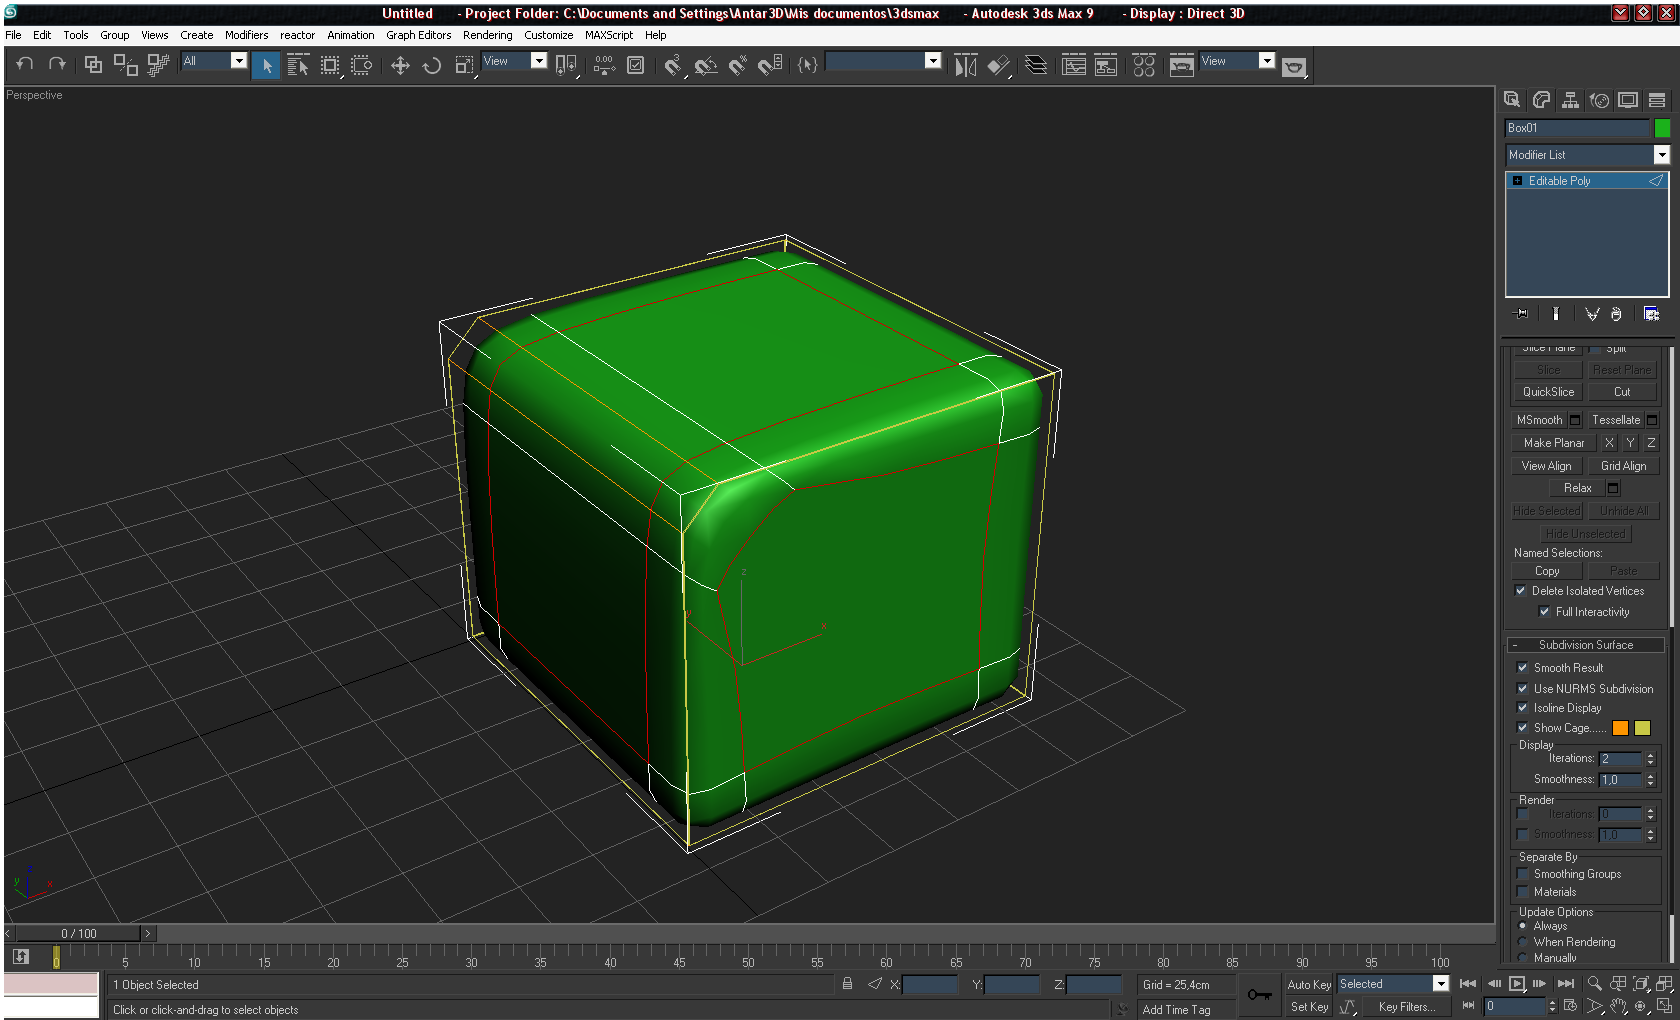
Task: Toggle Smooth Result checkbox
Action: 1522,668
